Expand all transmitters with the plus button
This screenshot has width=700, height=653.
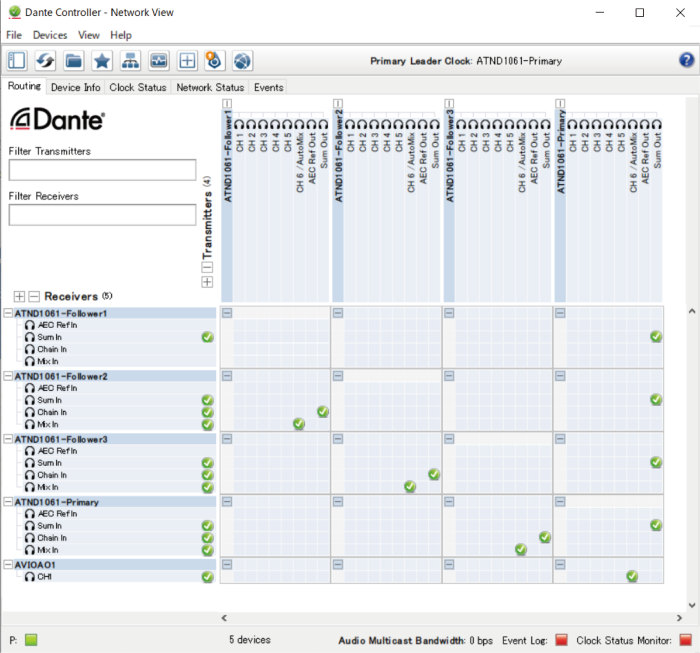coord(207,282)
